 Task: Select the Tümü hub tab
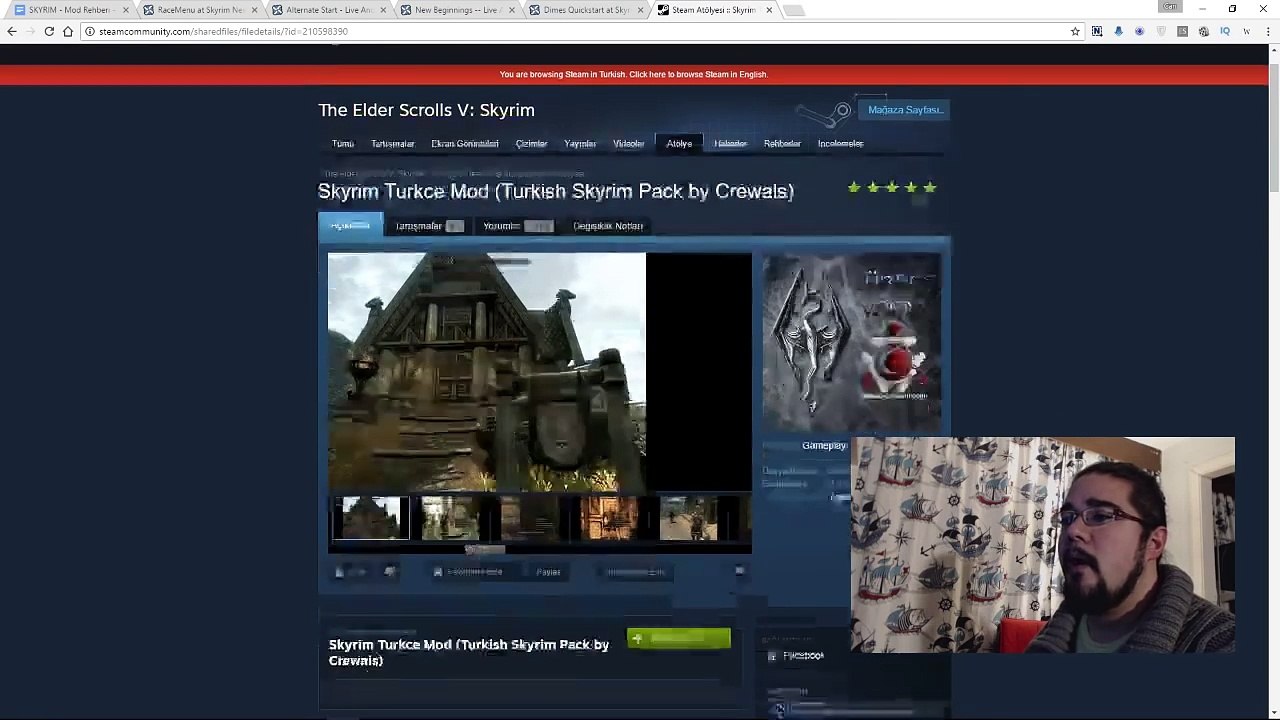coord(343,144)
